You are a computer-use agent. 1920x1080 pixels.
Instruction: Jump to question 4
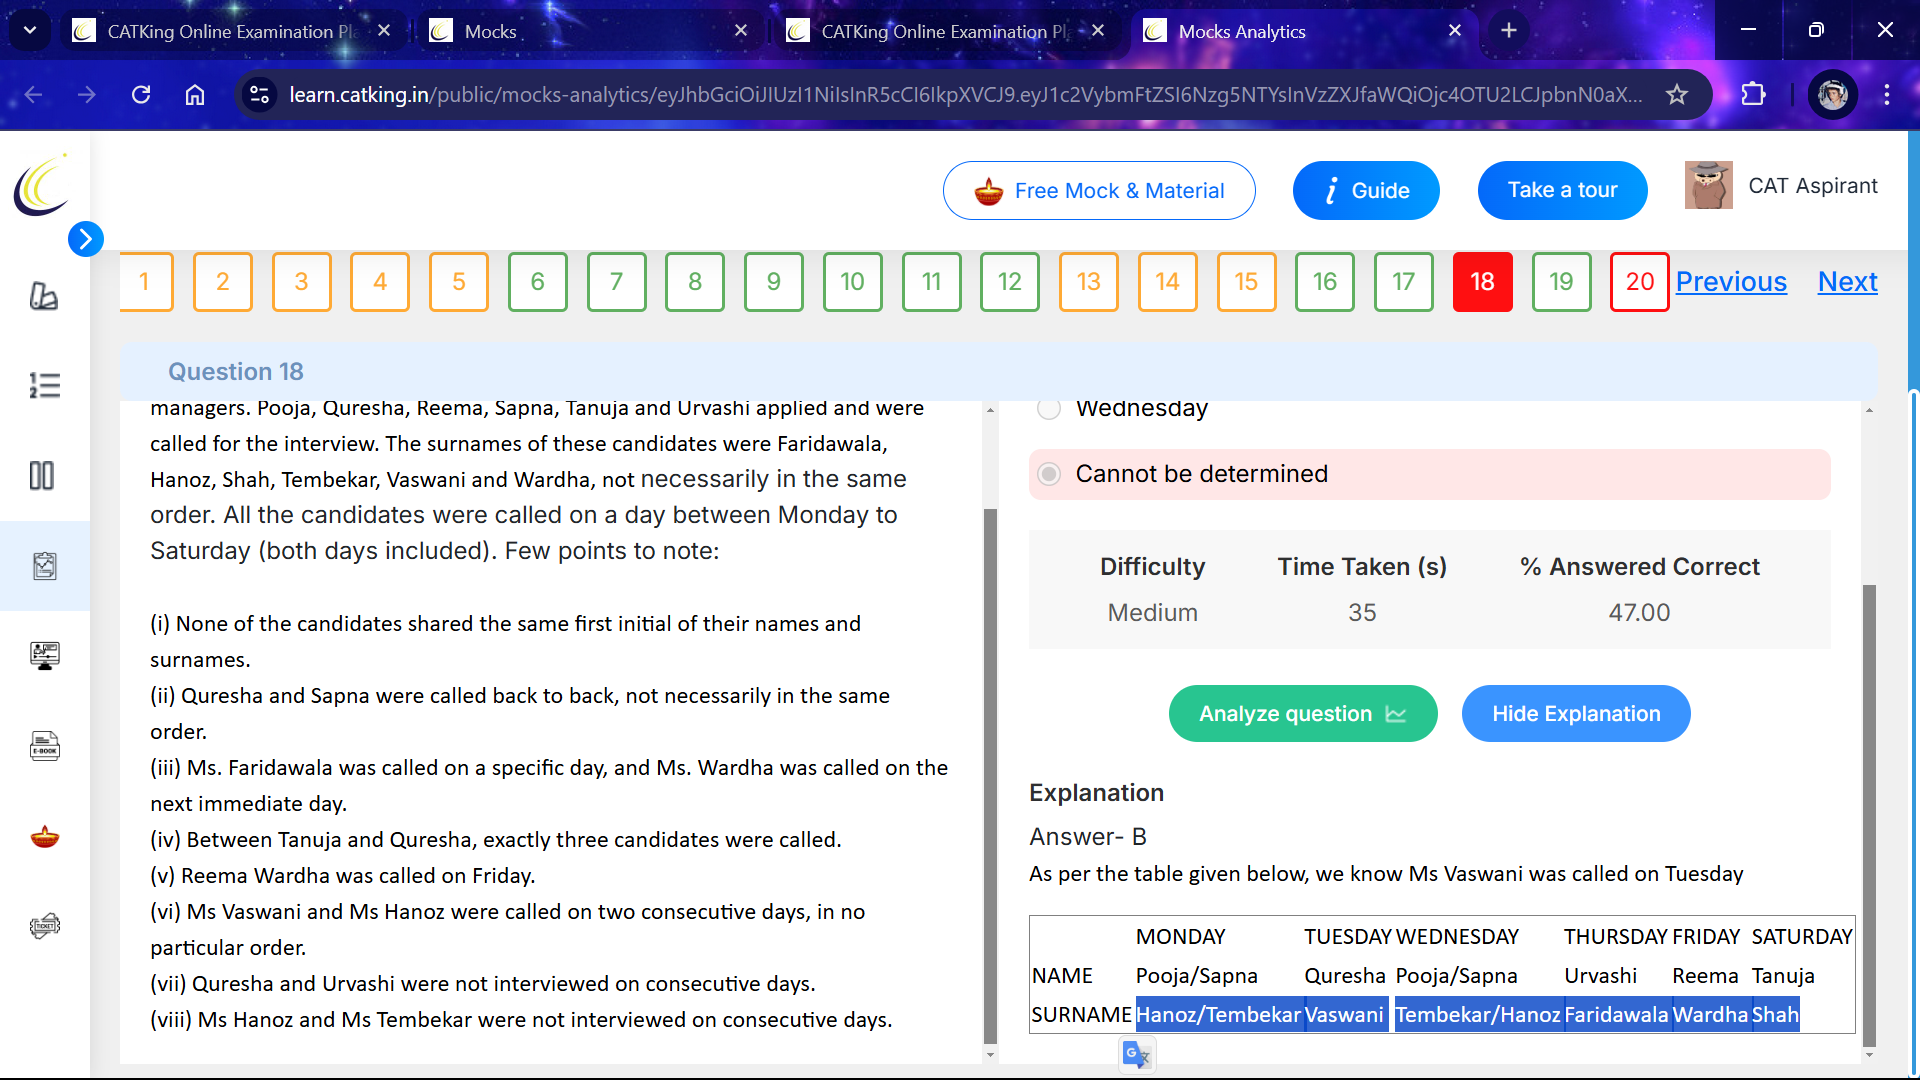[380, 282]
